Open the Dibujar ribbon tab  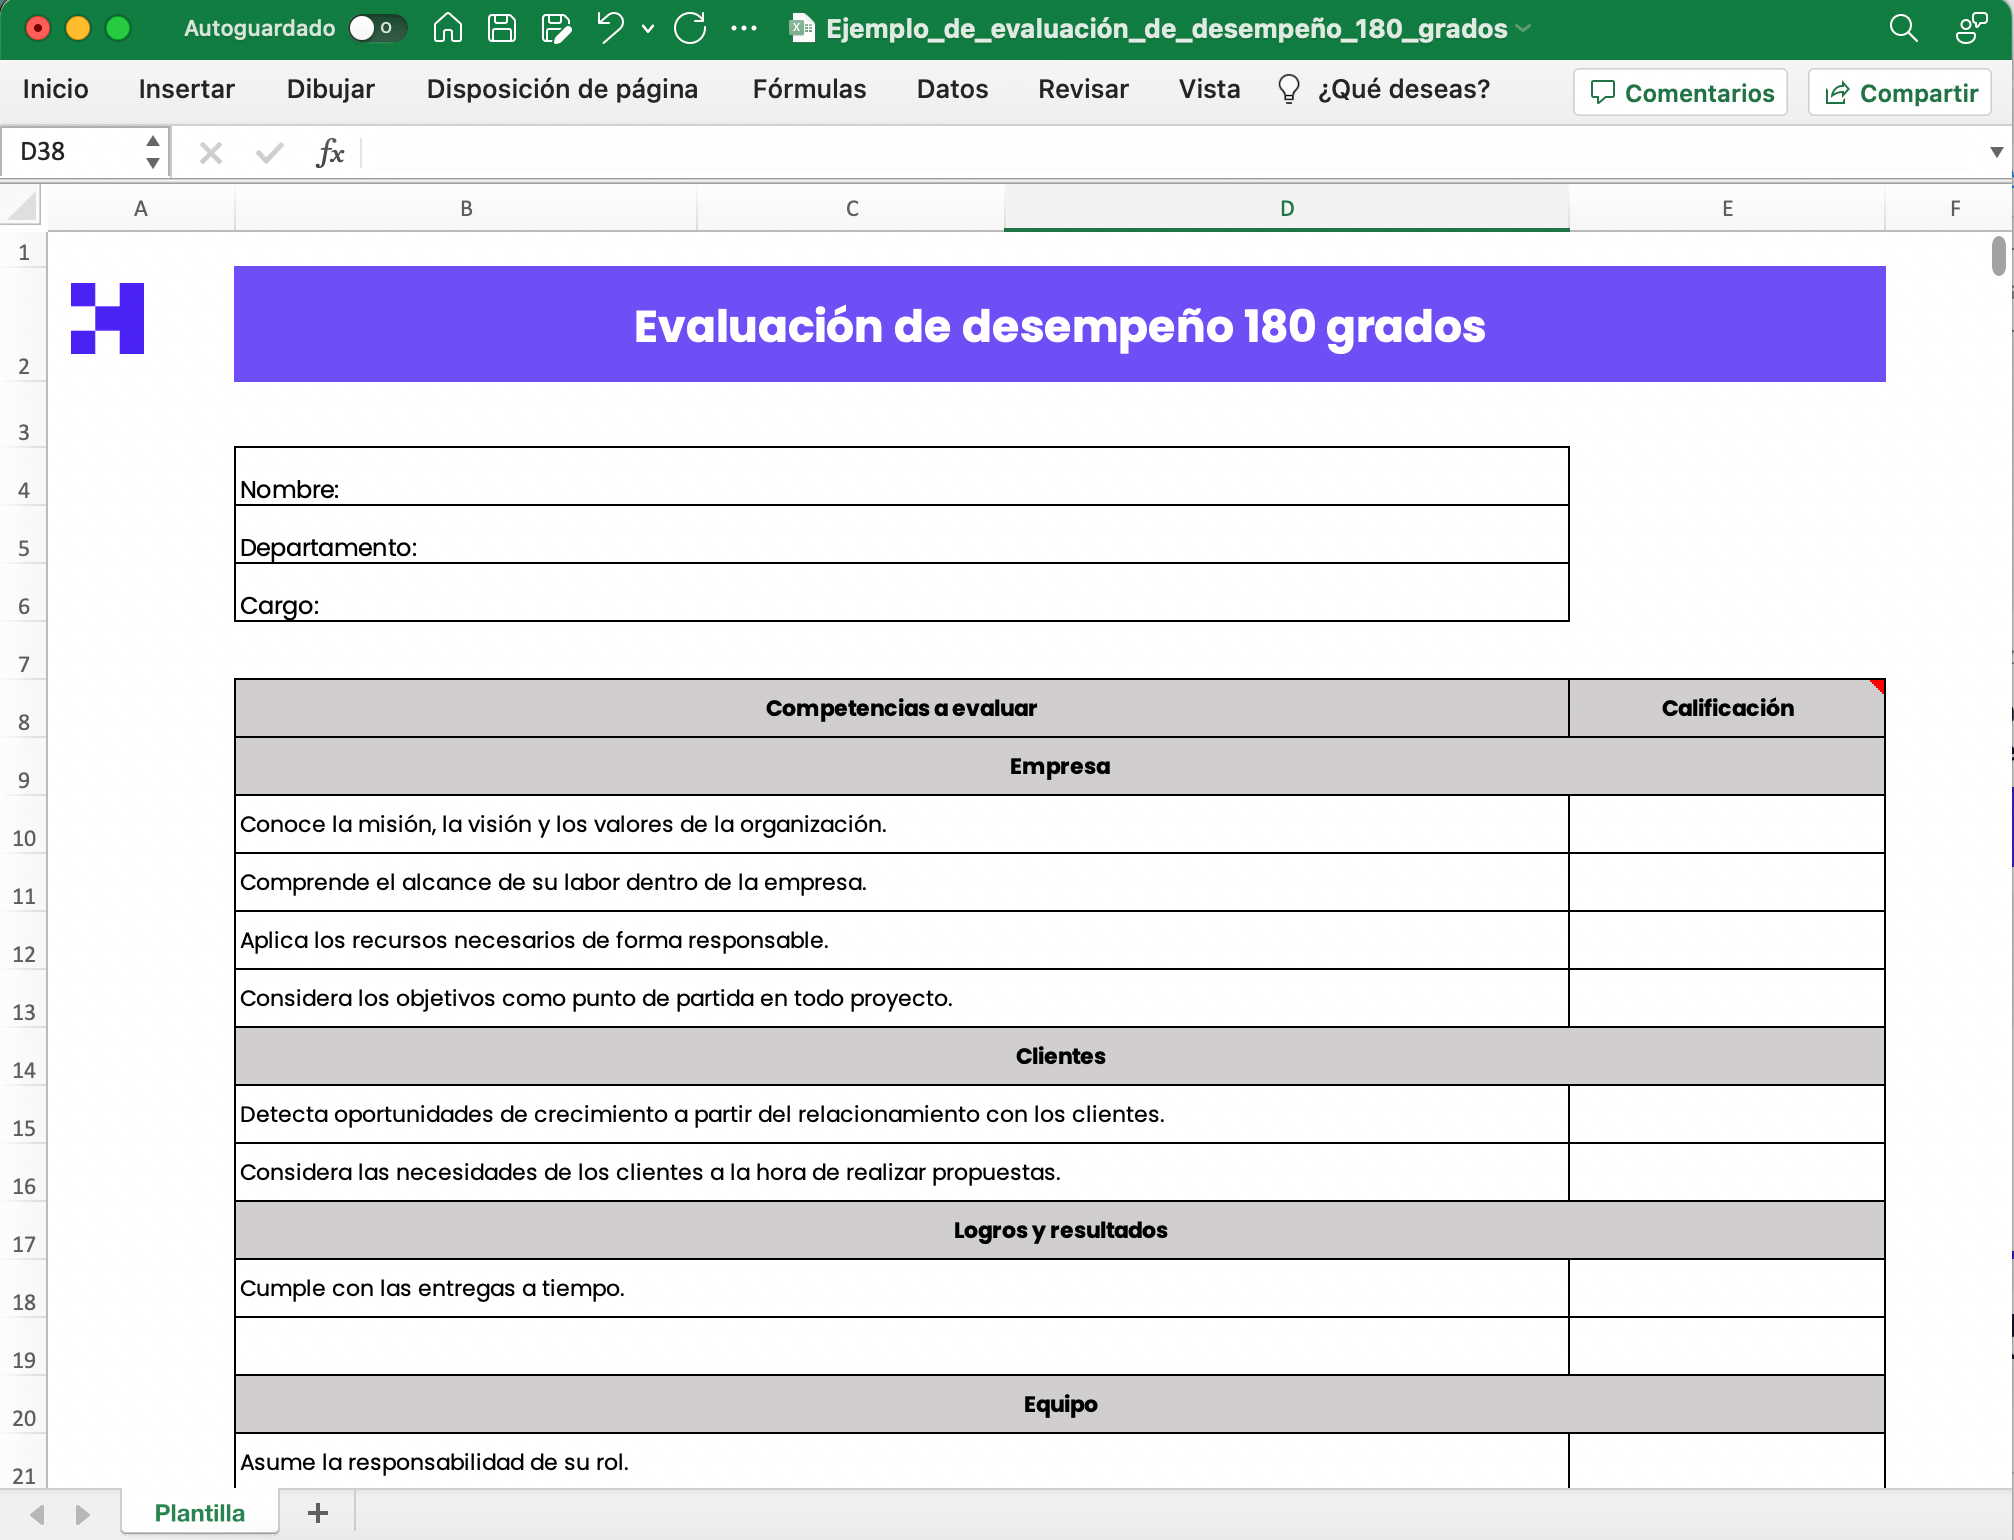[x=331, y=89]
